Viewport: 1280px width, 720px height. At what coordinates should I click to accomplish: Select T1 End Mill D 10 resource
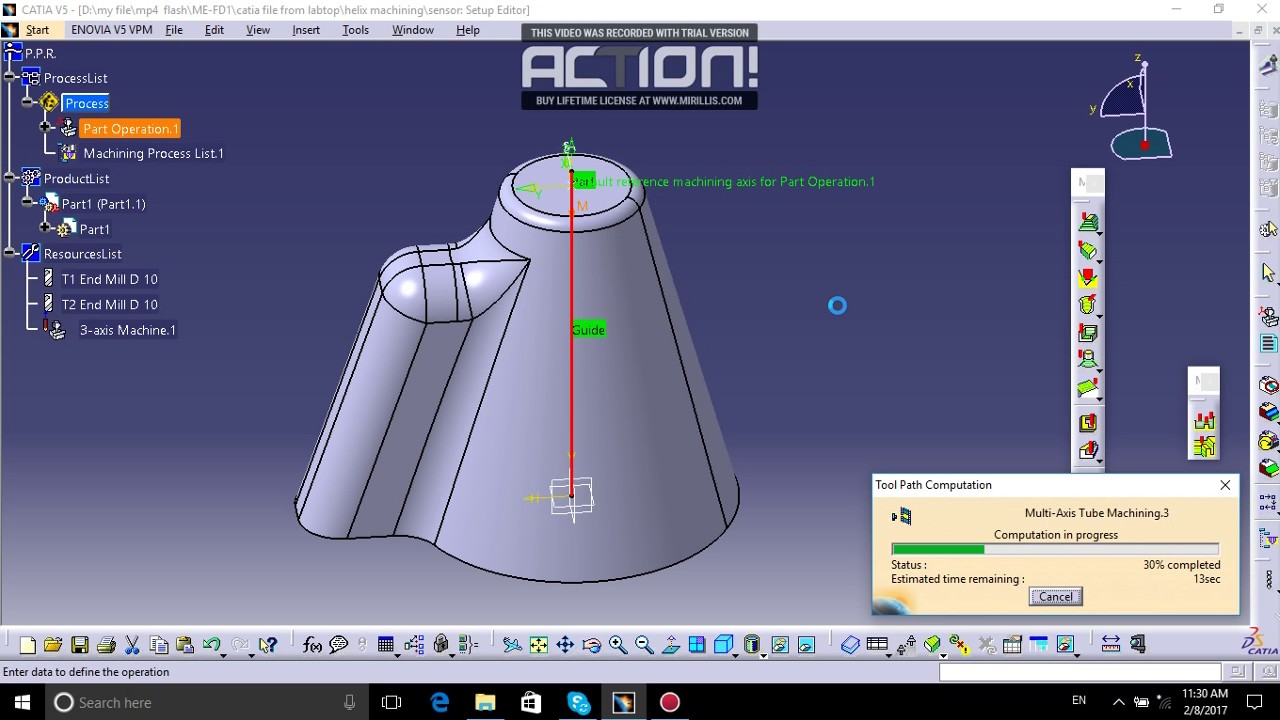[x=109, y=280]
